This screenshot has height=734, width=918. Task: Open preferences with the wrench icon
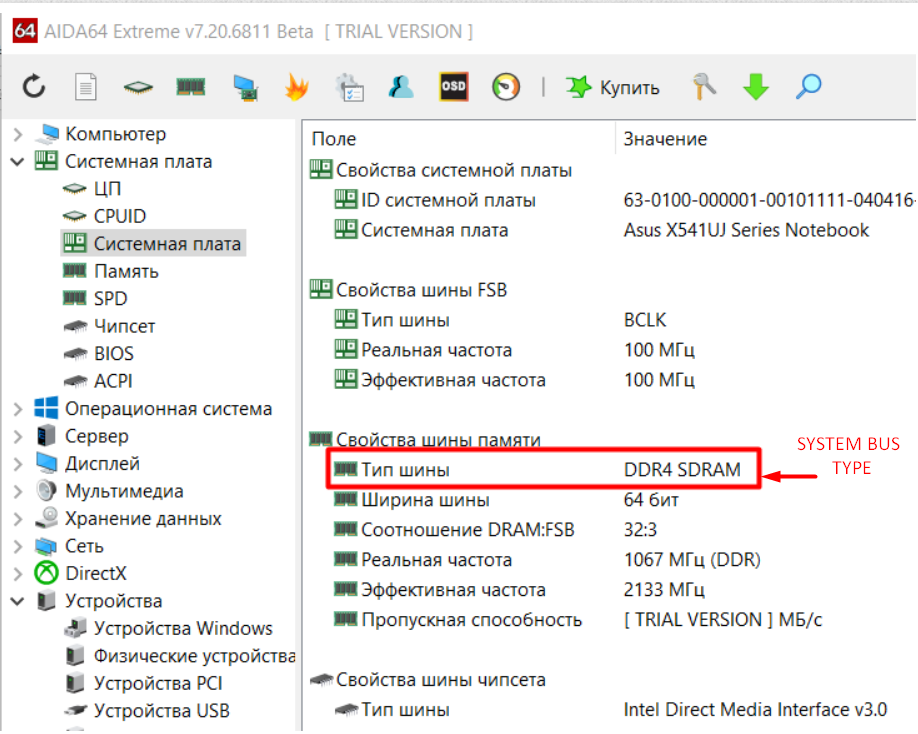coord(704,87)
